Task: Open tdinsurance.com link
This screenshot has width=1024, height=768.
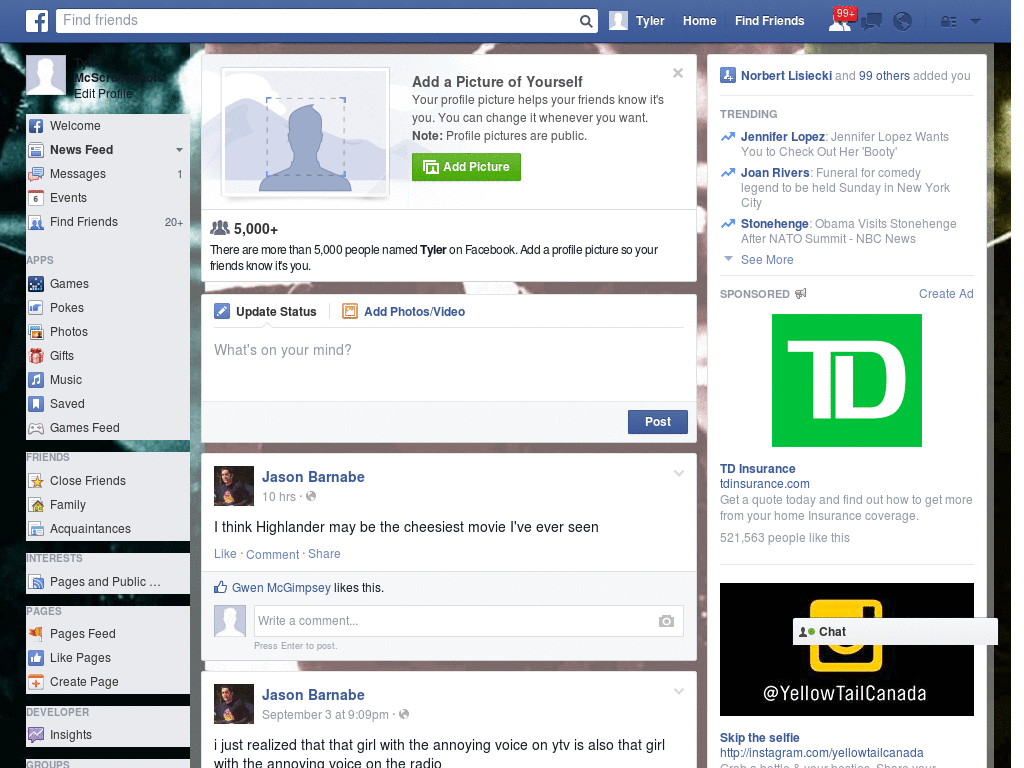Action: click(765, 484)
